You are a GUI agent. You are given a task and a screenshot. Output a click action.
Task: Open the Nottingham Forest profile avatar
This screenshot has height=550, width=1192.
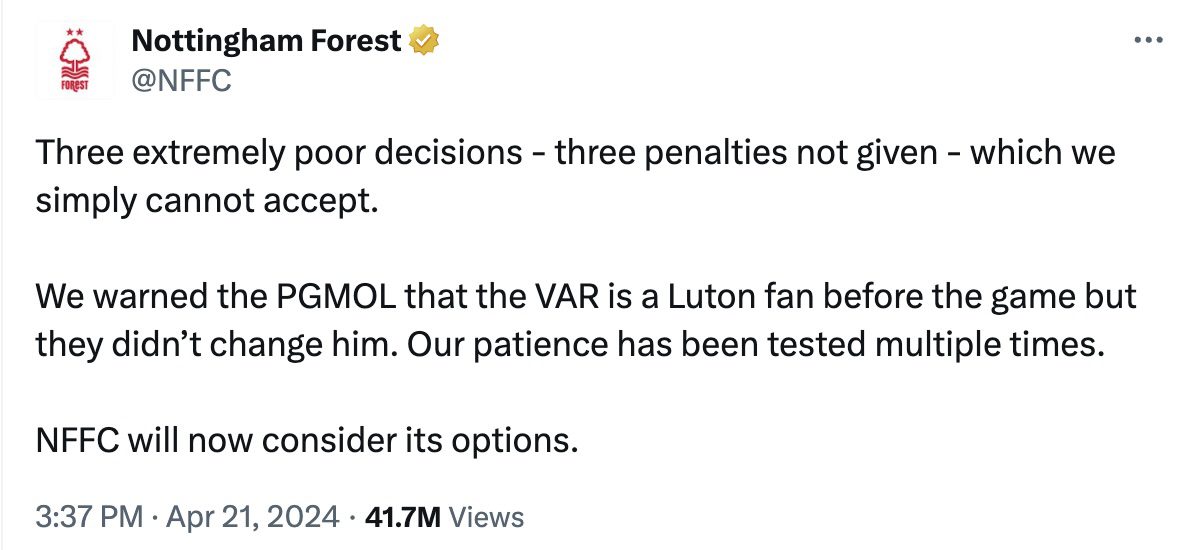point(74,60)
